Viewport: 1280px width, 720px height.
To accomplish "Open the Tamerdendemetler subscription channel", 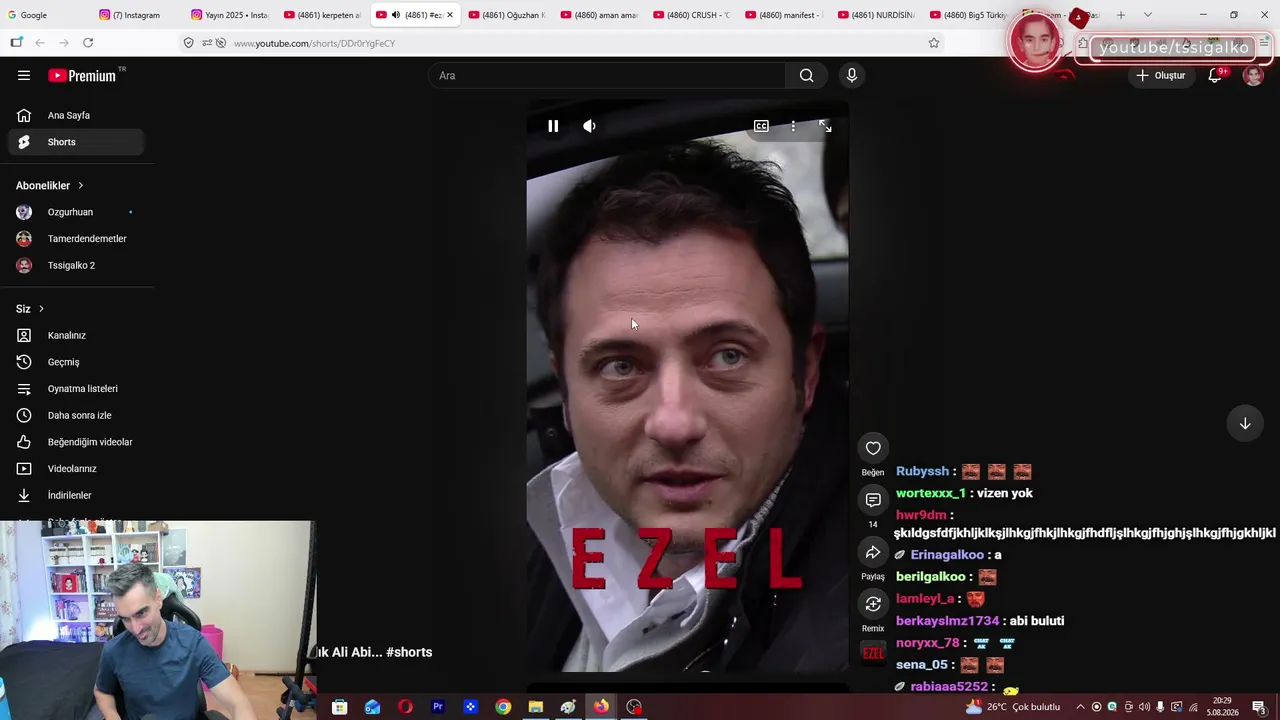I will pyautogui.click(x=76, y=239).
